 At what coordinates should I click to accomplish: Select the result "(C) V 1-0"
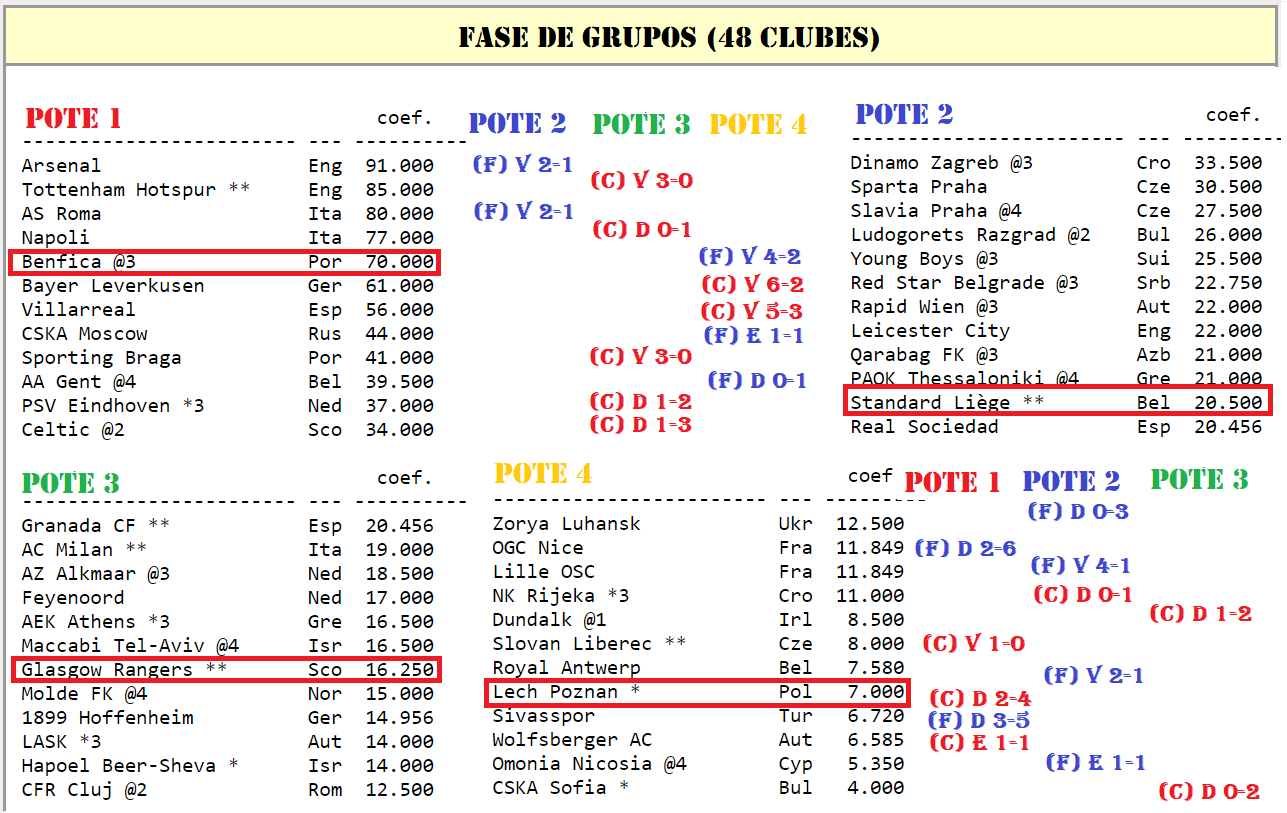pyautogui.click(x=973, y=643)
